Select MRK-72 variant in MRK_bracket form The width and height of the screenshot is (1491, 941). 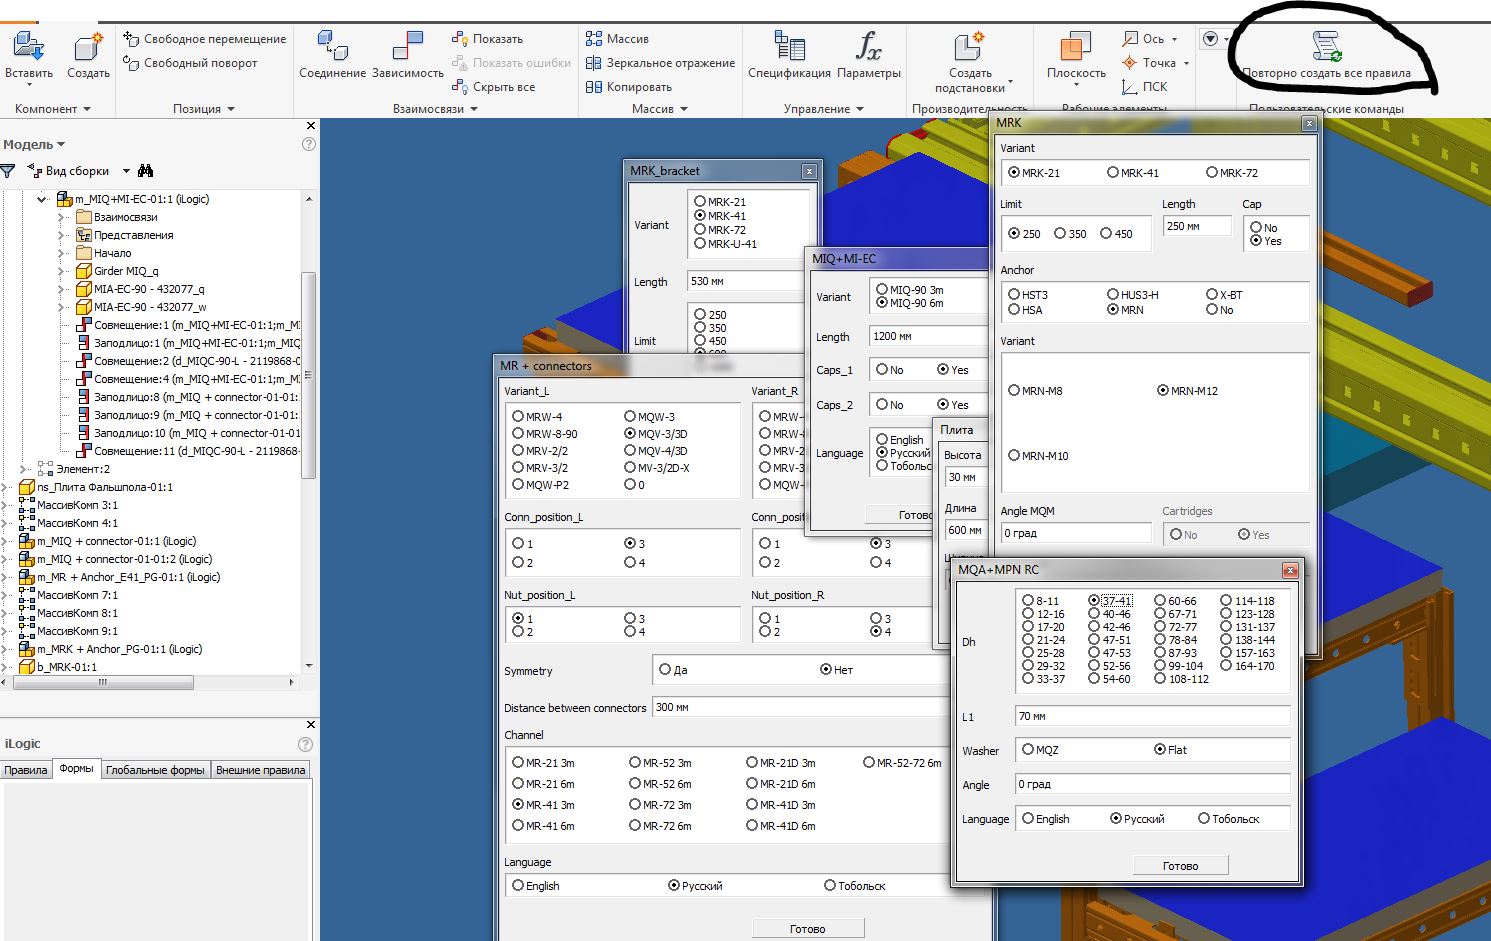(700, 229)
